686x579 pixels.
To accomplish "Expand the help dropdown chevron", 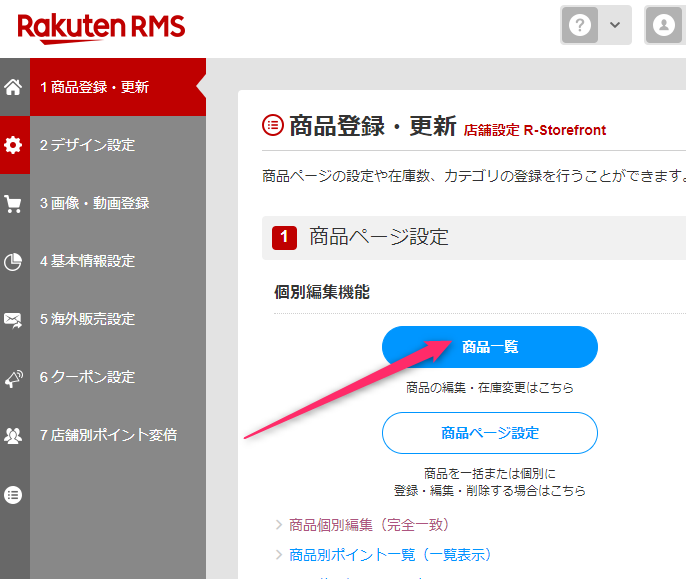I will [615, 25].
